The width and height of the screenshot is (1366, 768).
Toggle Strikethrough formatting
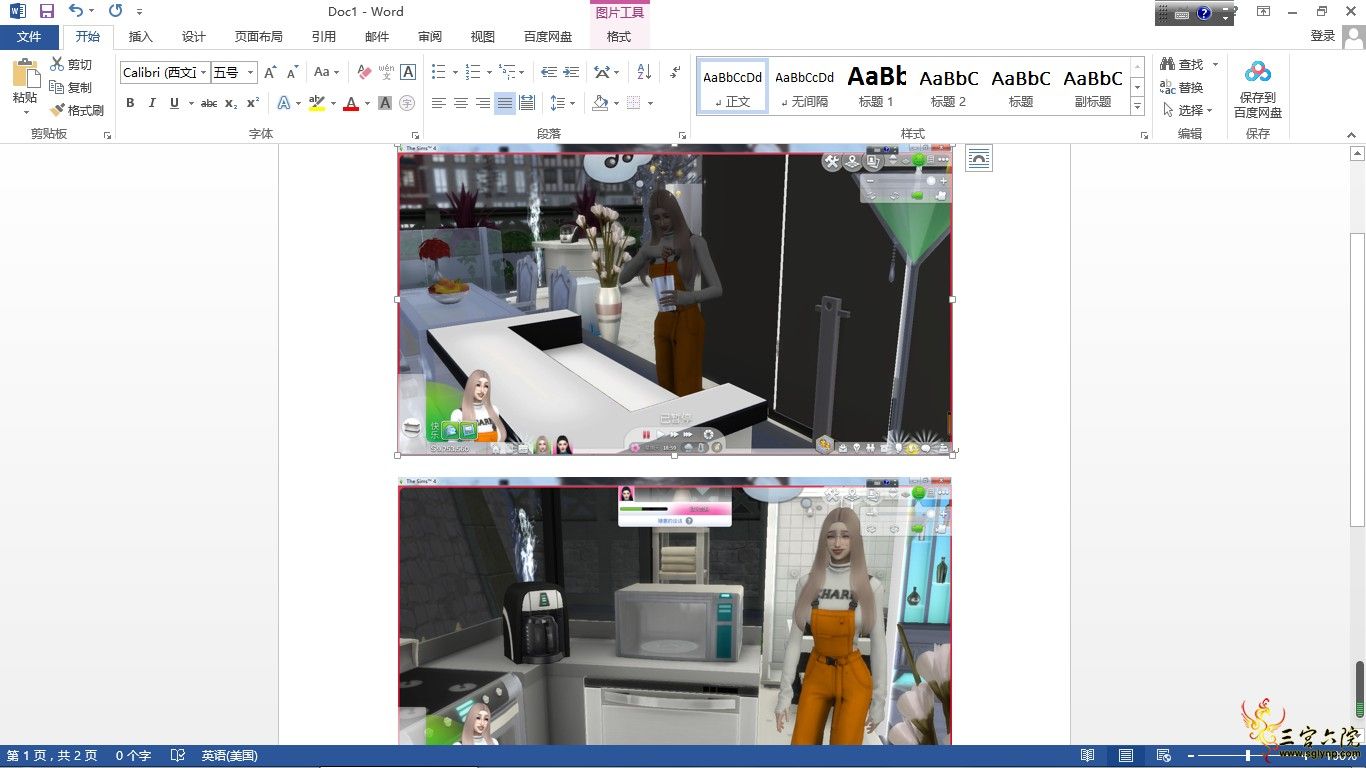click(209, 103)
